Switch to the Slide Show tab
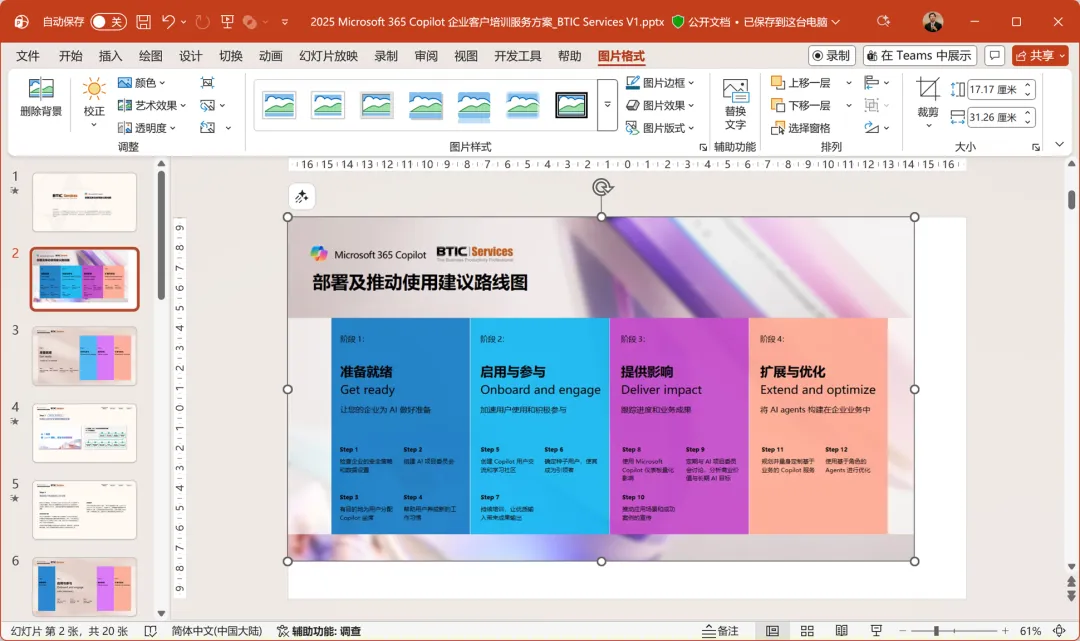Screen dimensions: 1080x641 tap(329, 56)
